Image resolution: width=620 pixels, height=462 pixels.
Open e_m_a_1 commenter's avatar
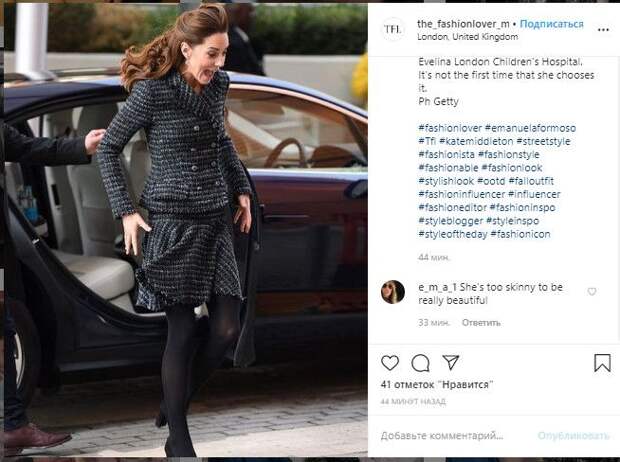coord(393,292)
